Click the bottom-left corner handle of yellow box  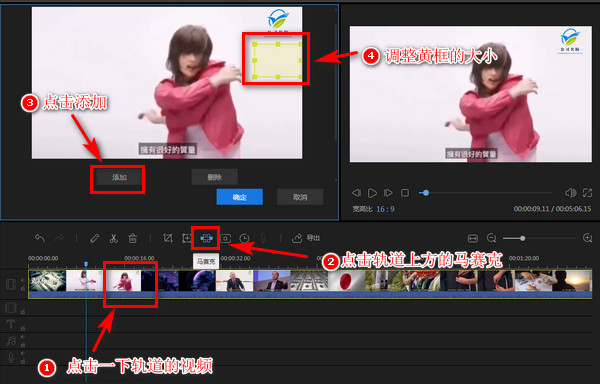tap(254, 78)
